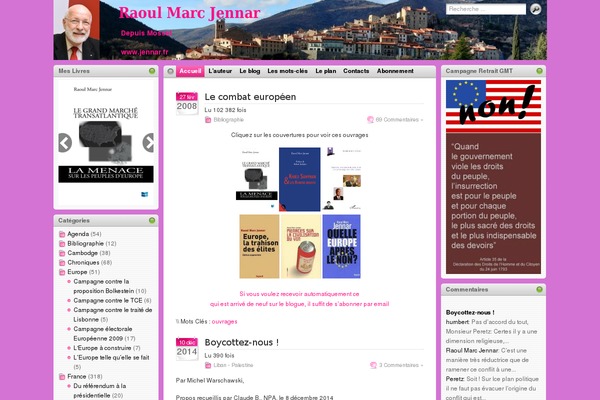Image resolution: width=600 pixels, height=400 pixels.
Task: Open the L'auteur menu item
Action: coord(220,71)
